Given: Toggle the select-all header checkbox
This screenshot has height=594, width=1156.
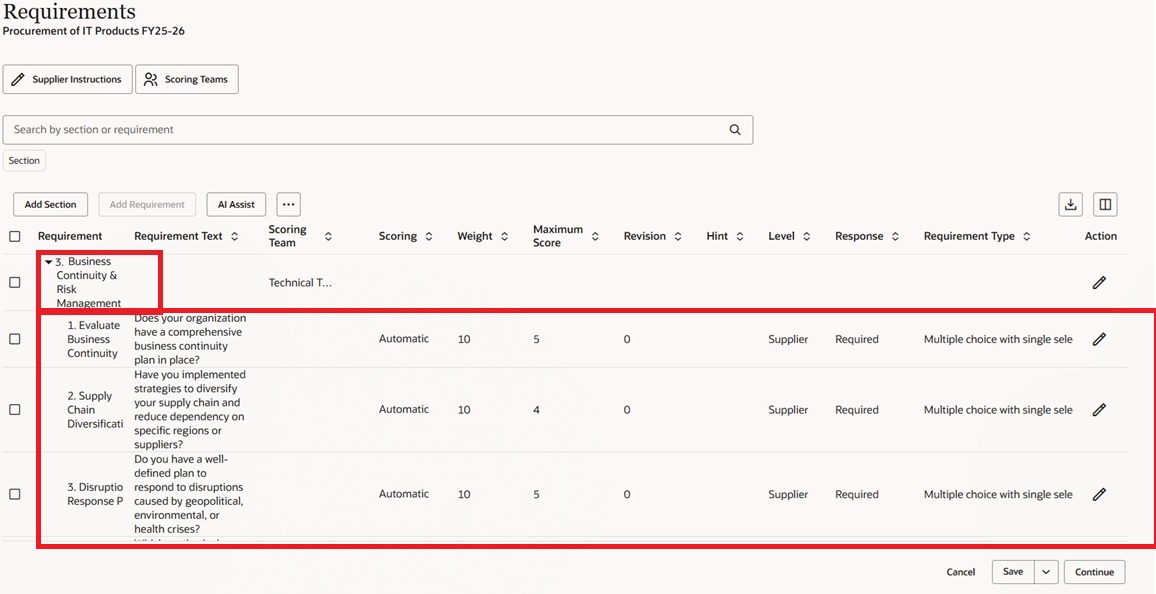Looking at the screenshot, I should coord(15,237).
